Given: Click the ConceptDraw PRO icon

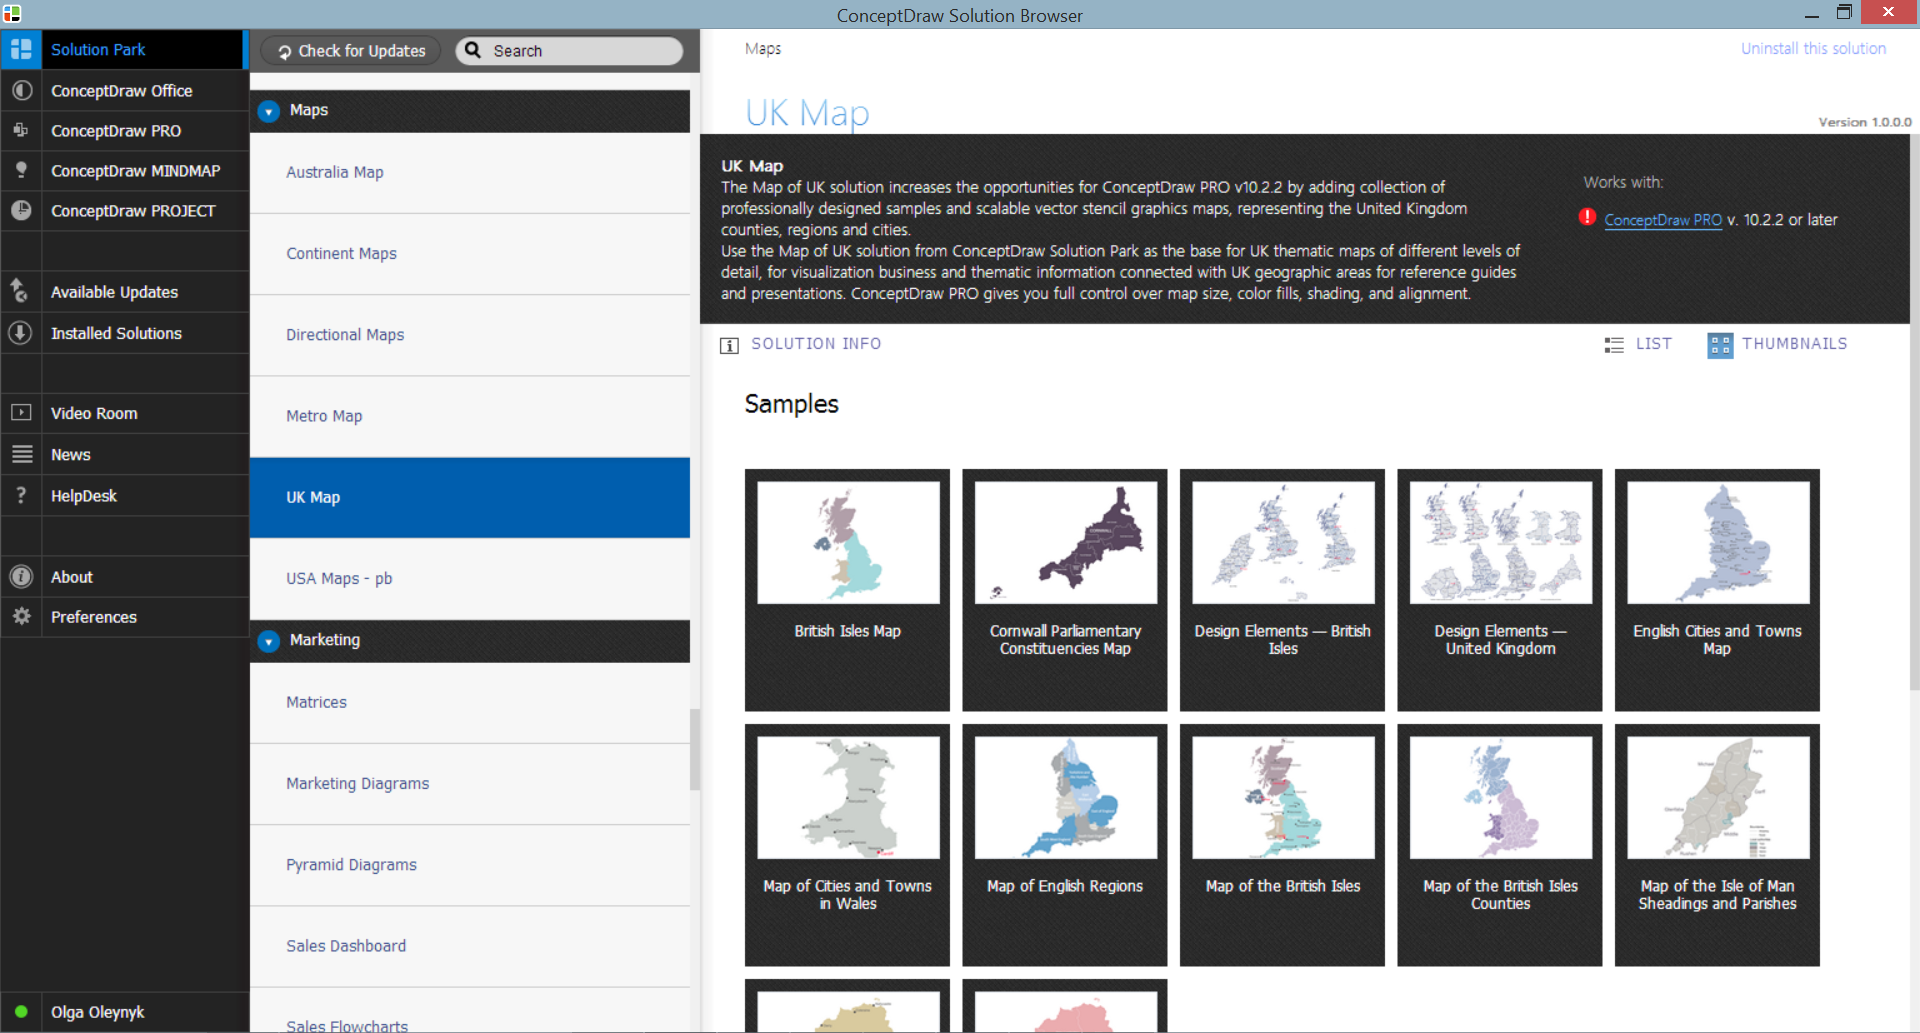Looking at the screenshot, I should coord(21,130).
